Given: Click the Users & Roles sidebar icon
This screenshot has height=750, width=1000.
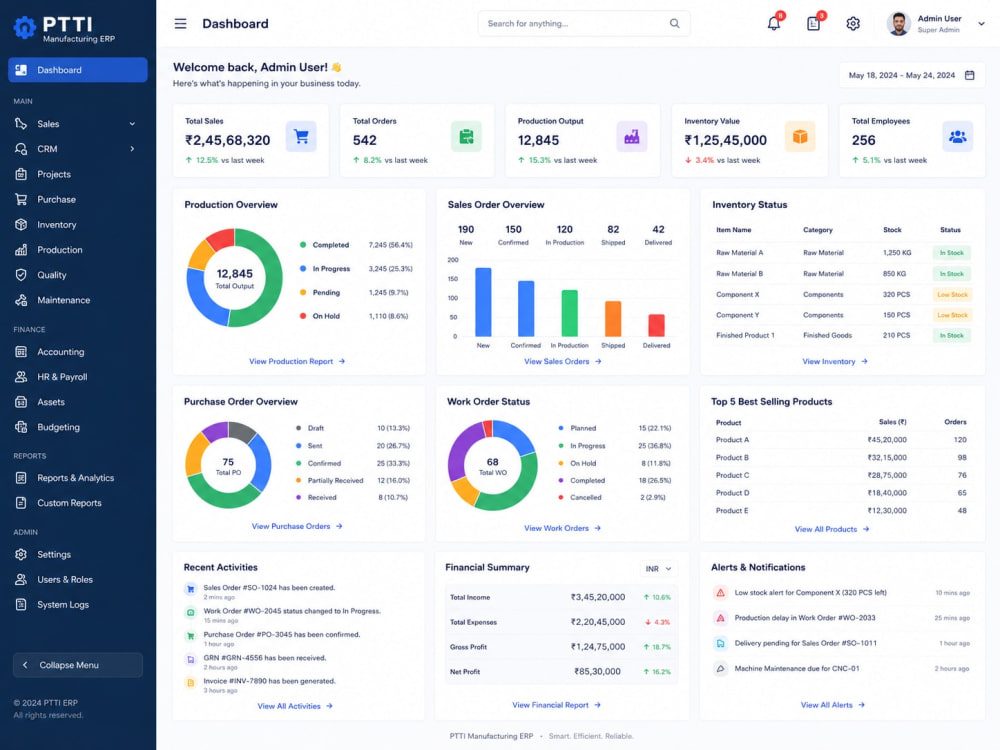Looking at the screenshot, I should pos(21,579).
